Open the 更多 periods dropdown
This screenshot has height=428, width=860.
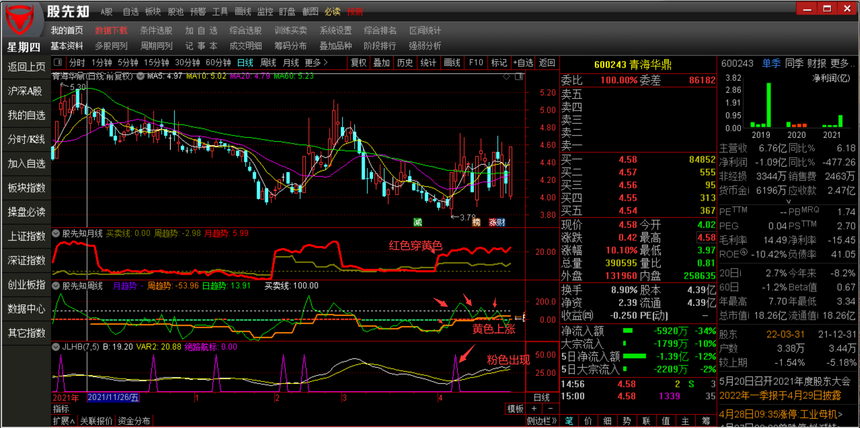point(316,63)
